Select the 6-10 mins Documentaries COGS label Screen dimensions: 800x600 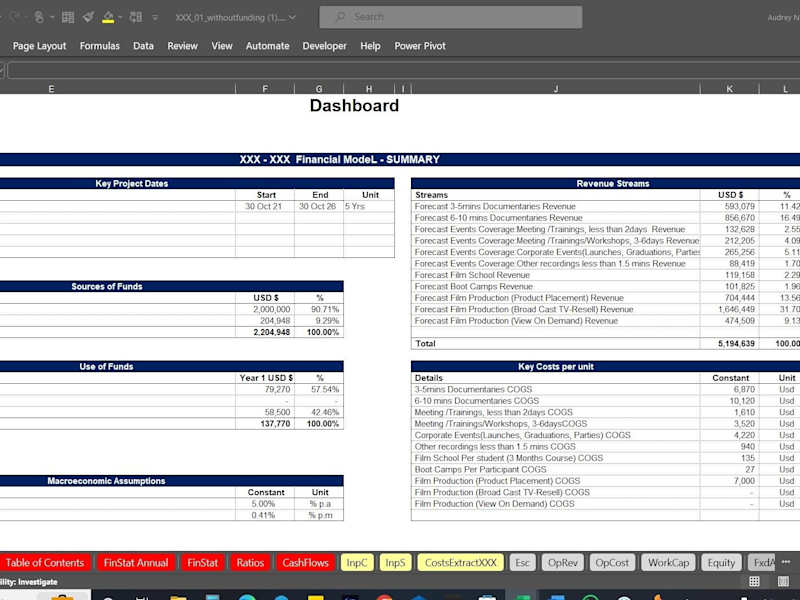(477, 401)
